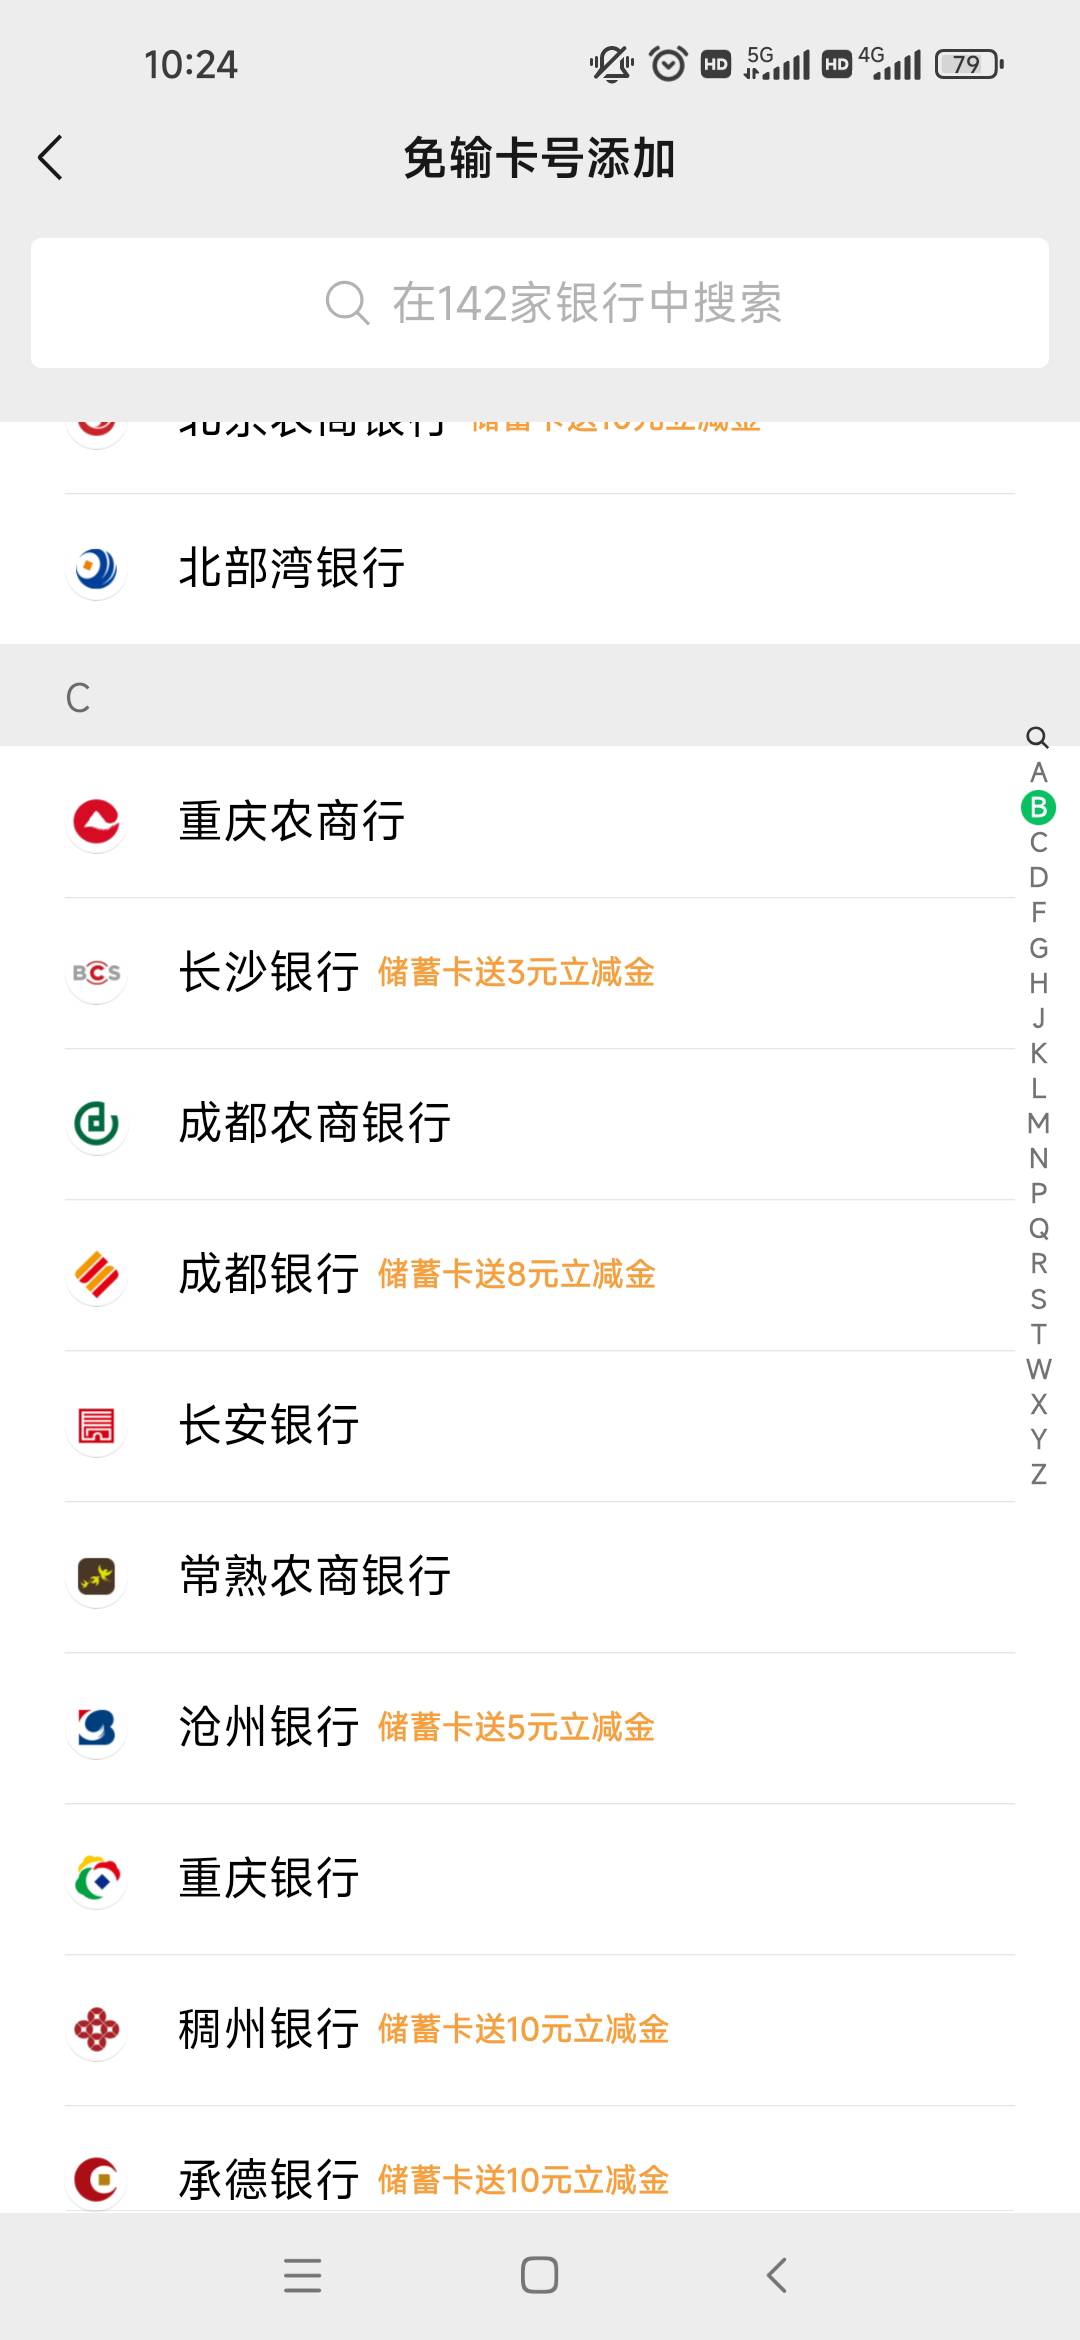
Task: Open 成都银行 8元立减金 promo
Action: click(517, 1275)
